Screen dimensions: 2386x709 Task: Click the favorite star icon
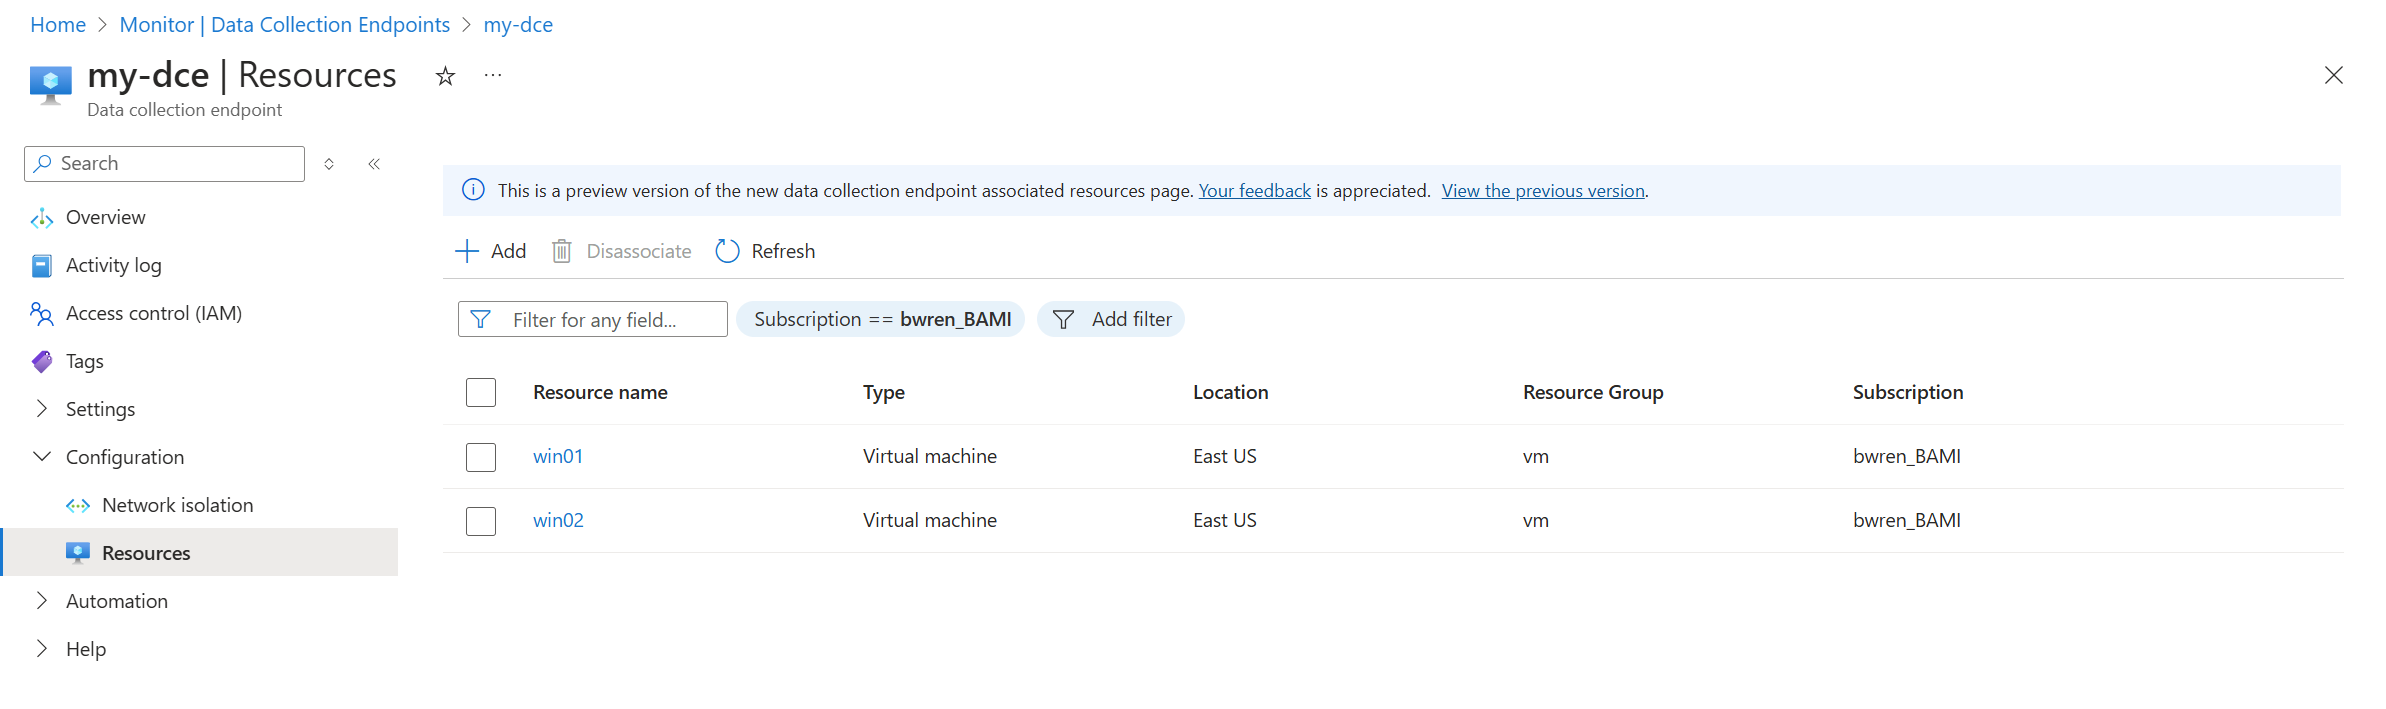445,76
